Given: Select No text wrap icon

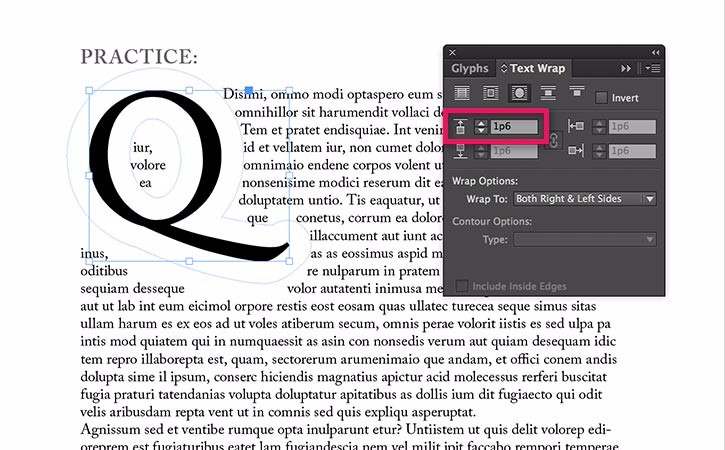Looking at the screenshot, I should 462,93.
